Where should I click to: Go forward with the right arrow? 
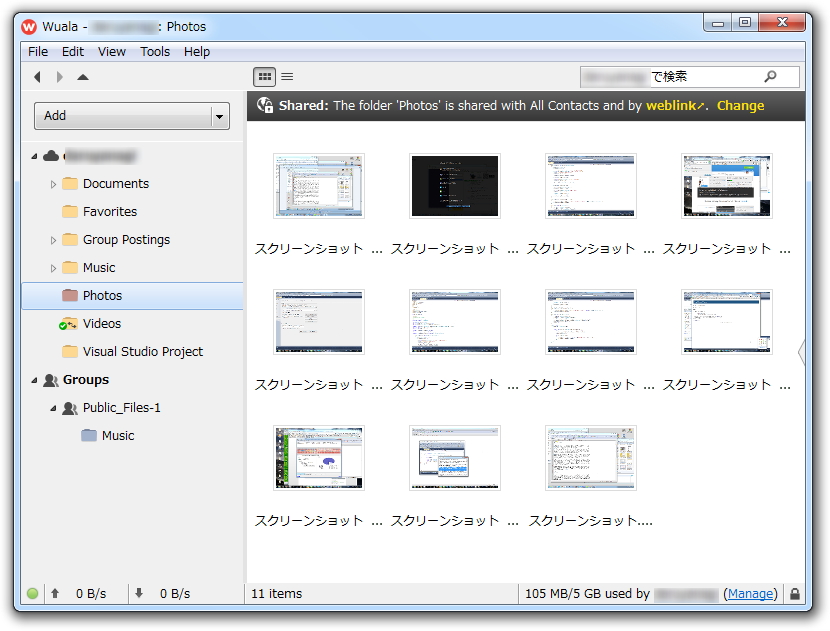coord(60,77)
